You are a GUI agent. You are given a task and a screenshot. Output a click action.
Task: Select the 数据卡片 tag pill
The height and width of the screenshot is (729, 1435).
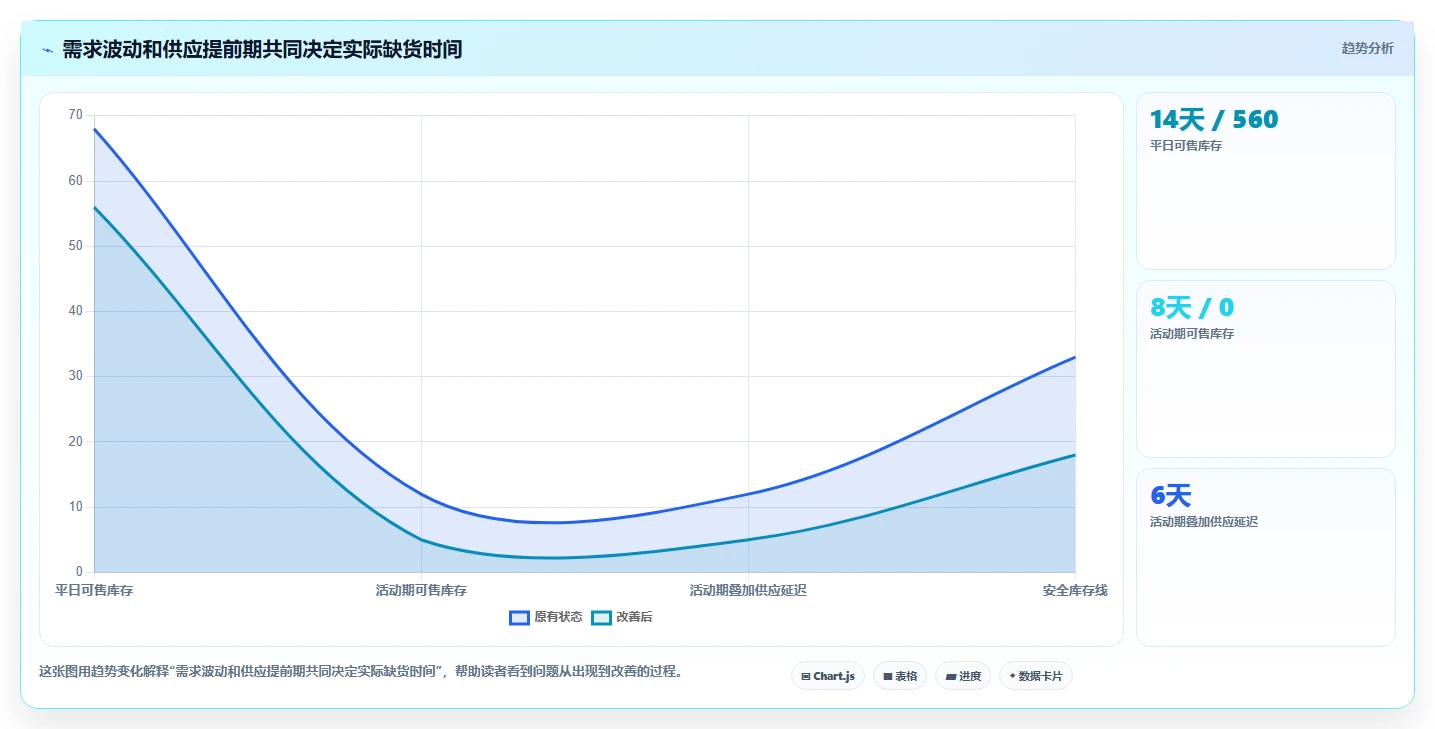tap(1036, 676)
